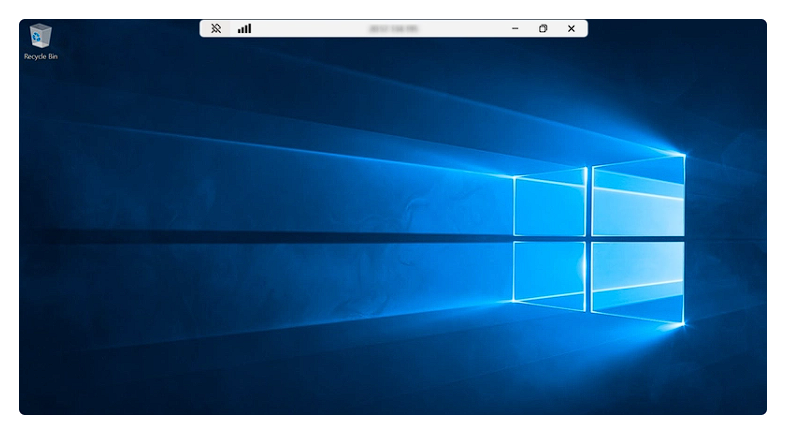Viewport: 791px width, 427px height.
Task: Click top-right pane of Windows logo wallpaper
Action: tap(637, 198)
